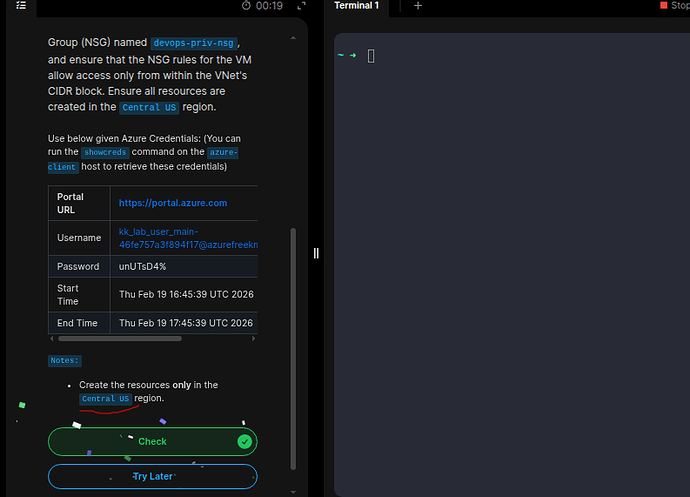This screenshot has width=690, height=497.
Task: Click the devops-priv-nsg code label
Action: (194, 43)
